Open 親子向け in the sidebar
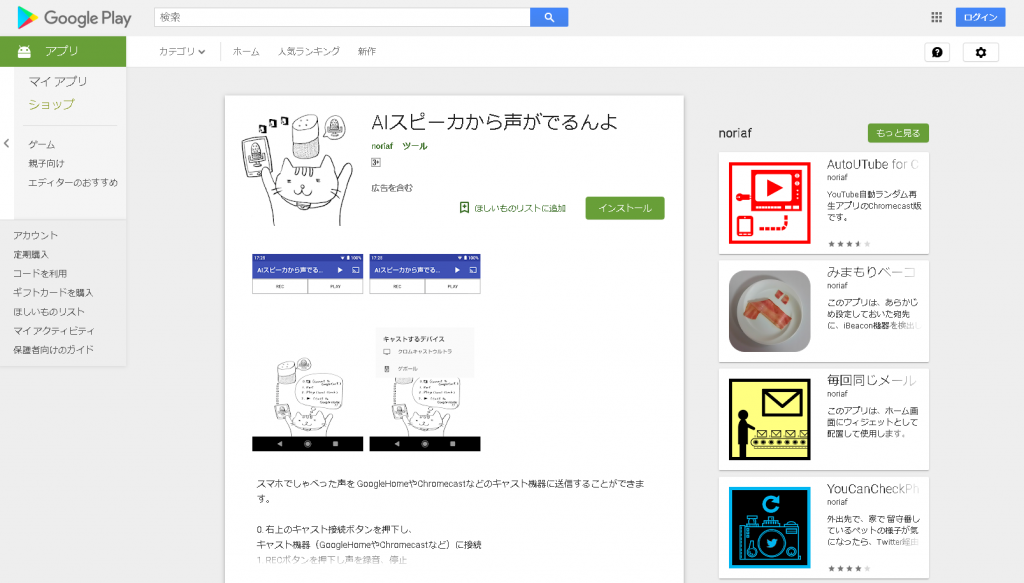Screen dimensions: 1024x583 click(46, 163)
